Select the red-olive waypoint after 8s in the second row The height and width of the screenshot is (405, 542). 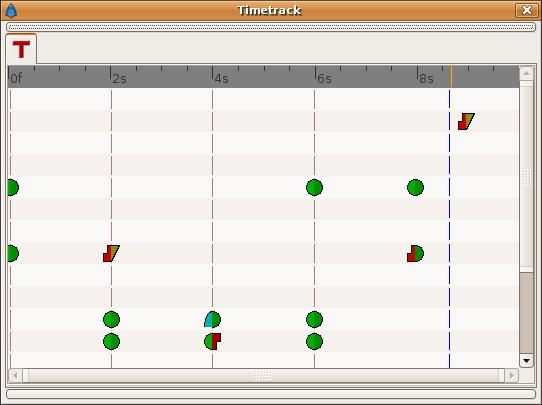466,121
